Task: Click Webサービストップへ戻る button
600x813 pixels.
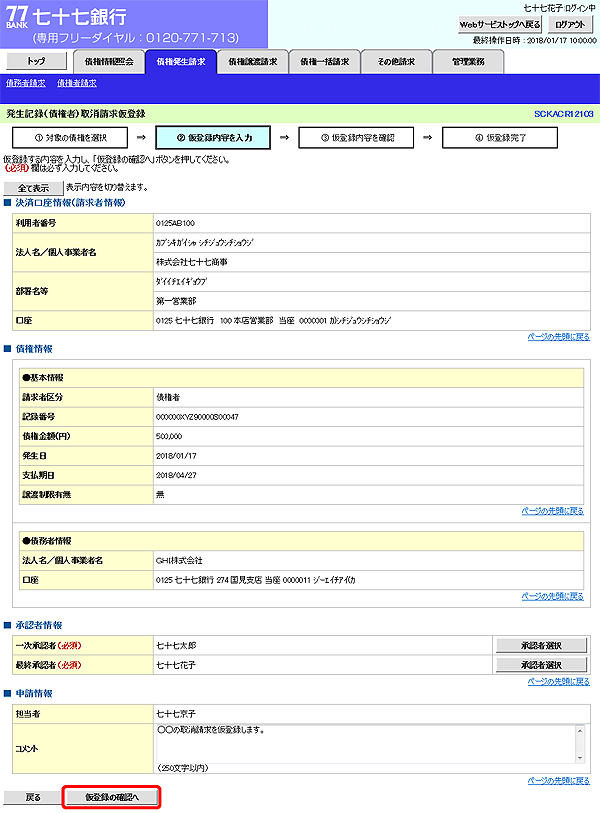Action: [500, 24]
